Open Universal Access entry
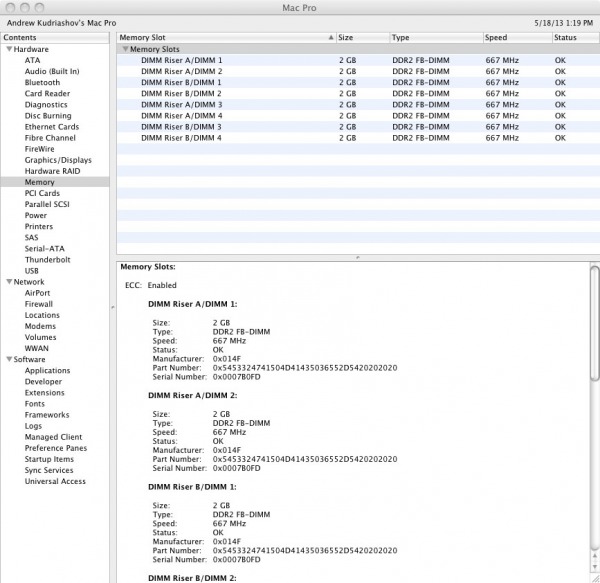This screenshot has width=600, height=583. [x=55, y=482]
